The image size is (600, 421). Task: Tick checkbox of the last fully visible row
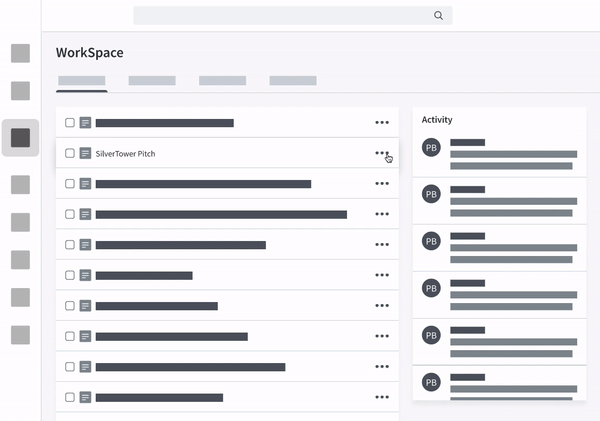point(70,397)
